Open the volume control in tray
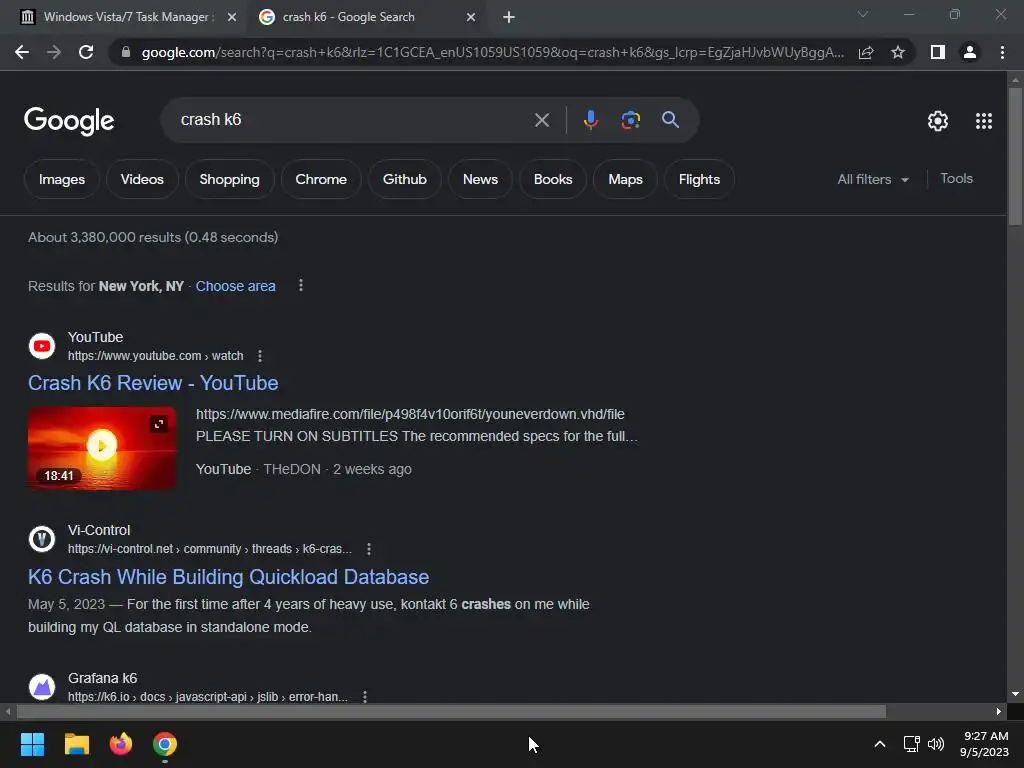This screenshot has width=1024, height=768. pyautogui.click(x=936, y=744)
